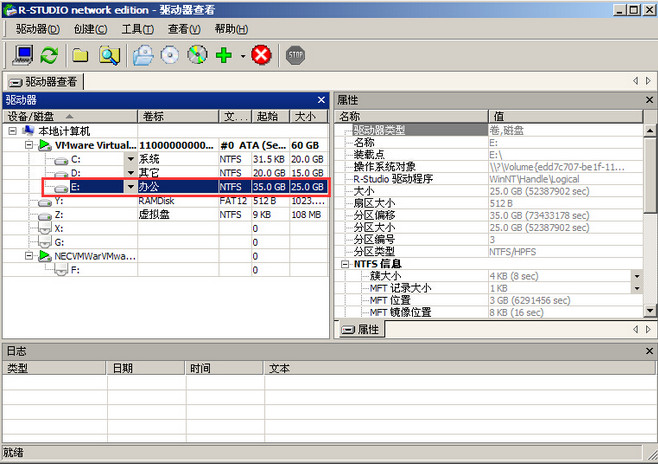658x465 pixels.
Task: Click the MFT 位置 property row
Action: [489, 300]
